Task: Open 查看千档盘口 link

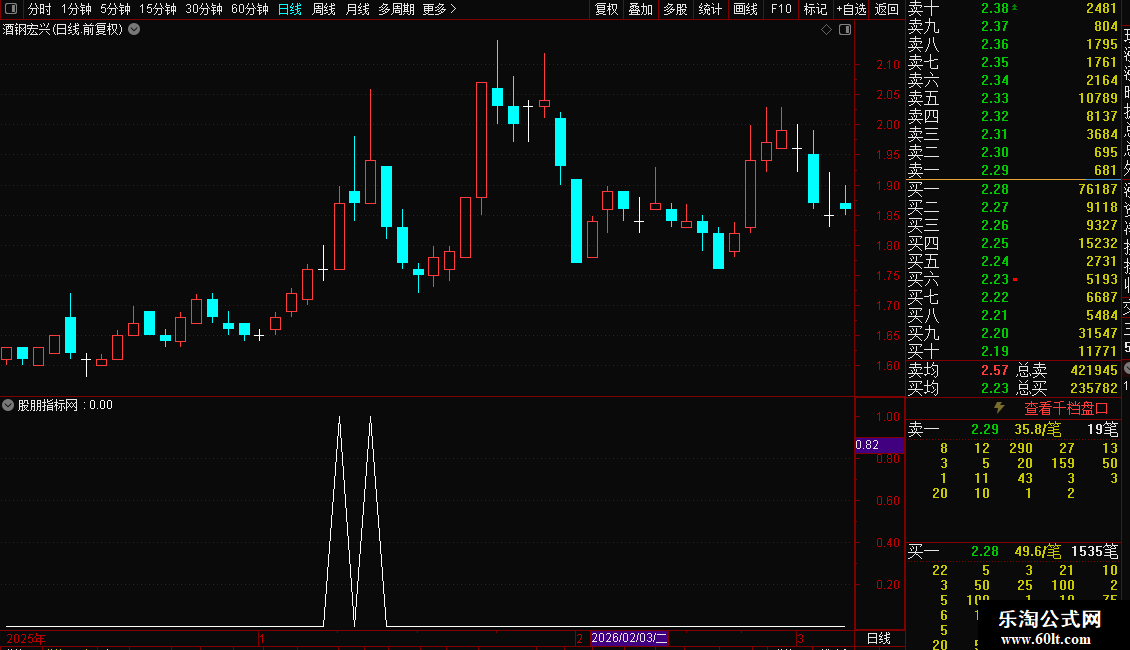Action: (1066, 409)
